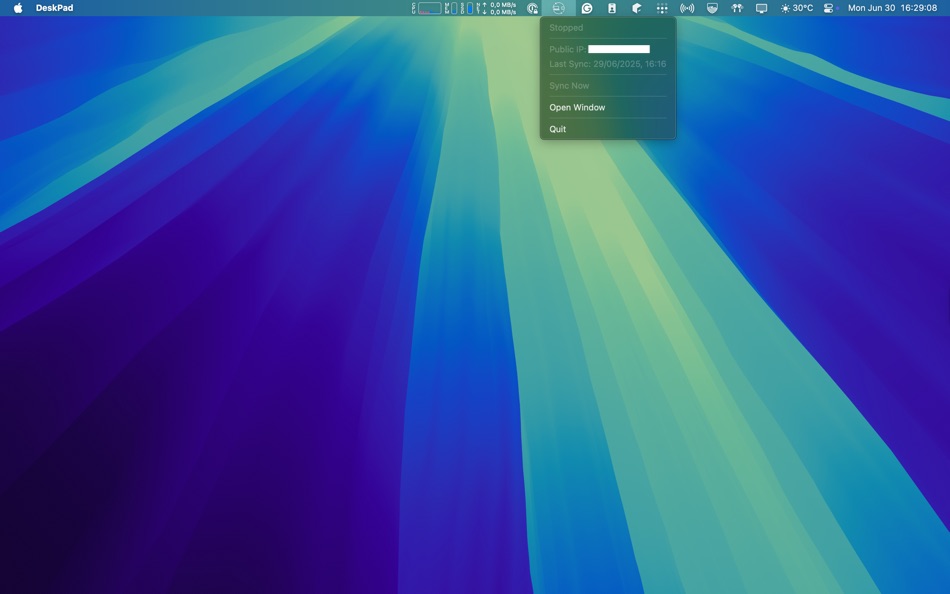The height and width of the screenshot is (594, 950).
Task: Click the highlighted globe sync menu bar icon
Action: [x=559, y=8]
